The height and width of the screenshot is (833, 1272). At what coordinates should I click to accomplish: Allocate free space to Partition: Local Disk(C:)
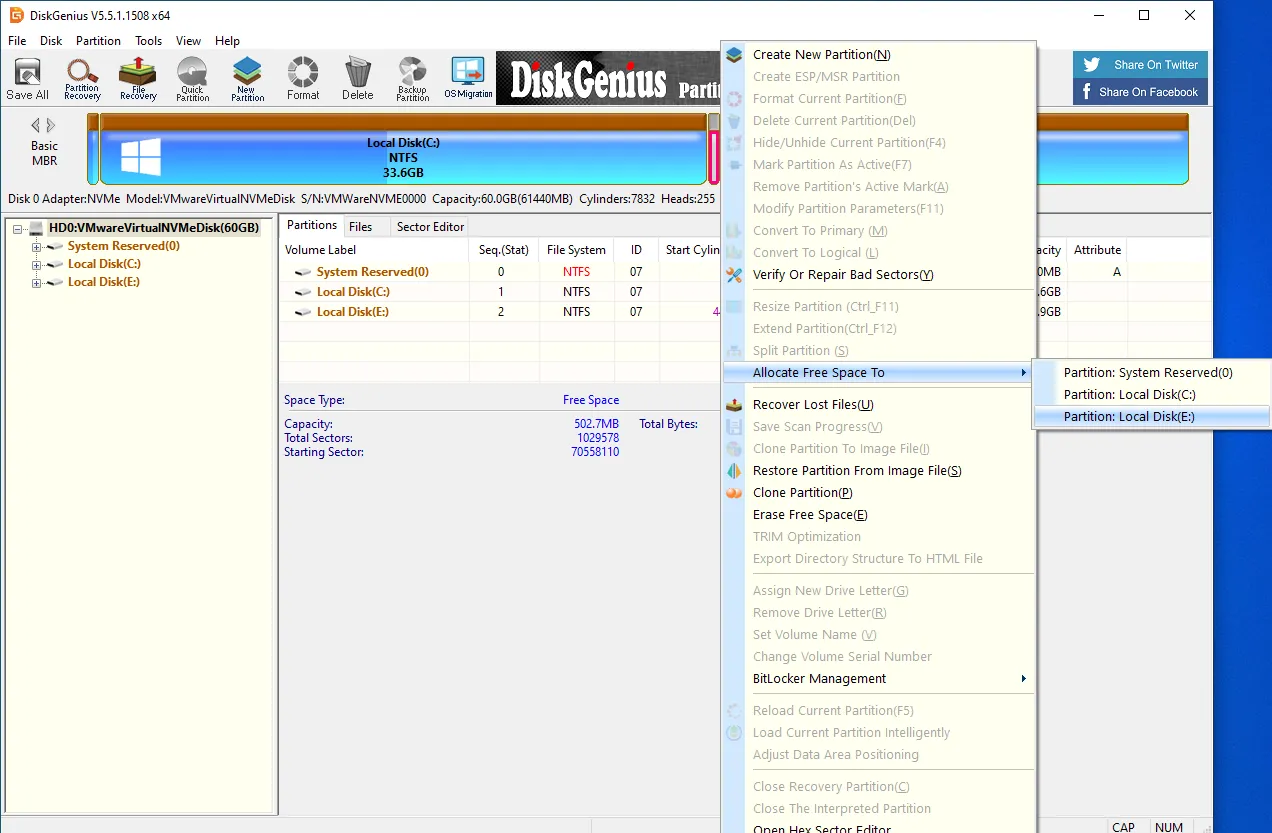pyautogui.click(x=1151, y=395)
